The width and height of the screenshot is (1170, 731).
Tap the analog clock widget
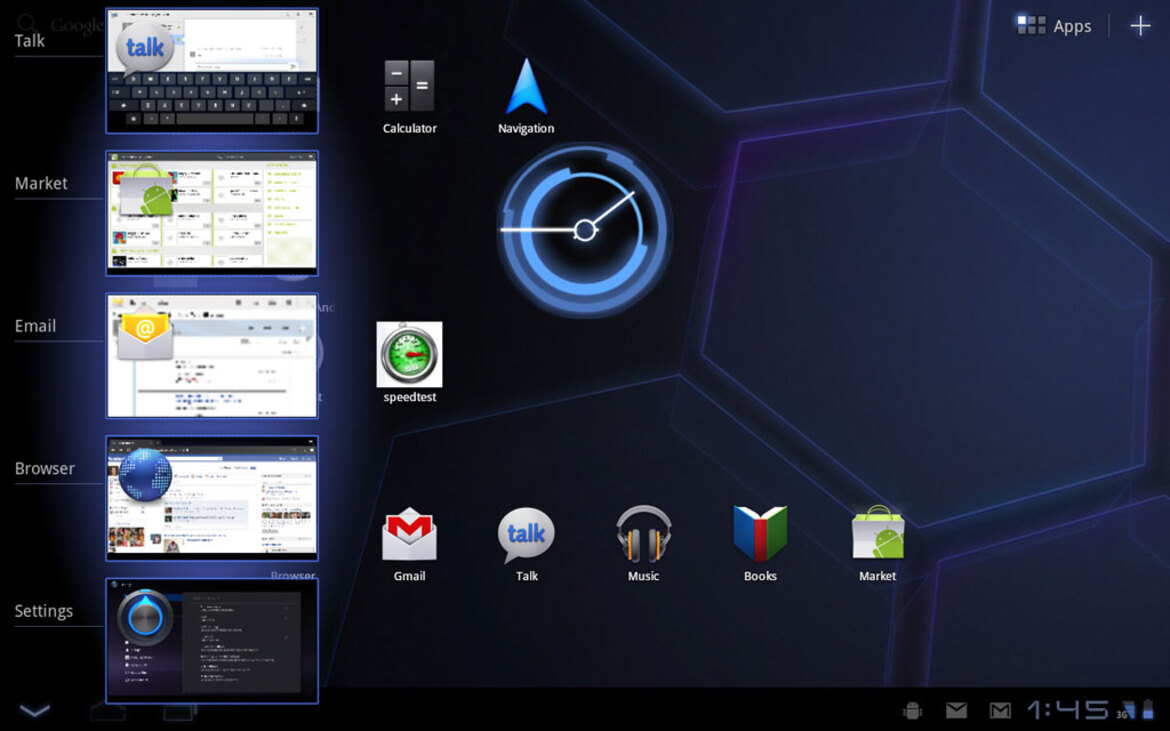point(585,230)
